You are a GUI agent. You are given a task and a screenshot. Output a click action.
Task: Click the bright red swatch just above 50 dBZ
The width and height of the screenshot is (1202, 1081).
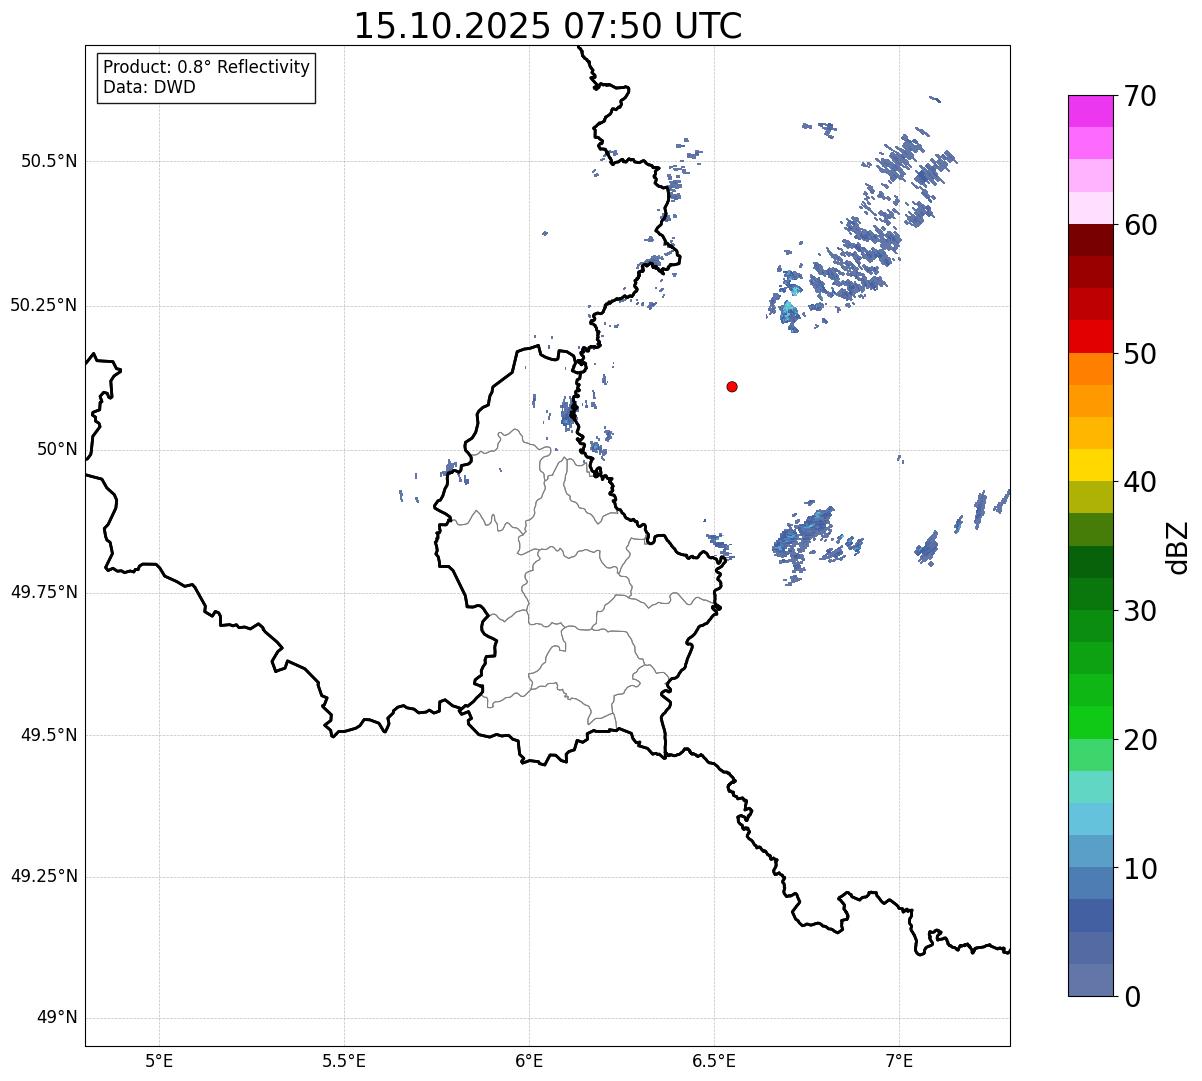pyautogui.click(x=1090, y=337)
